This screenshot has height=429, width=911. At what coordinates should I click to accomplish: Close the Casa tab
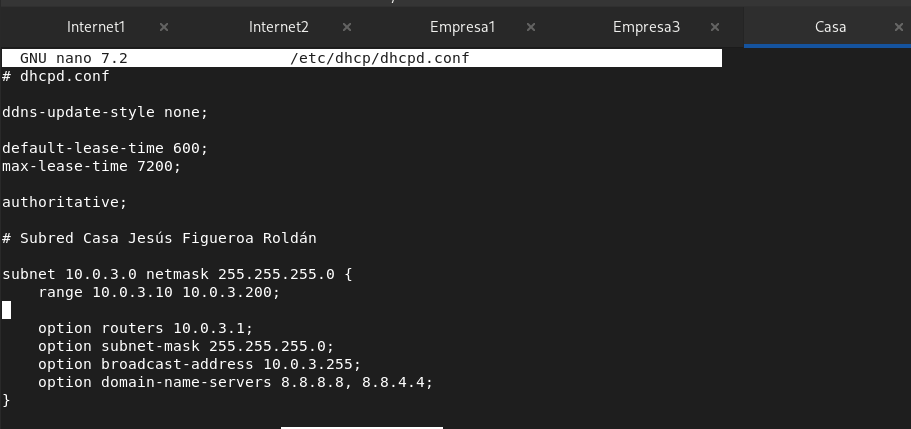898,27
